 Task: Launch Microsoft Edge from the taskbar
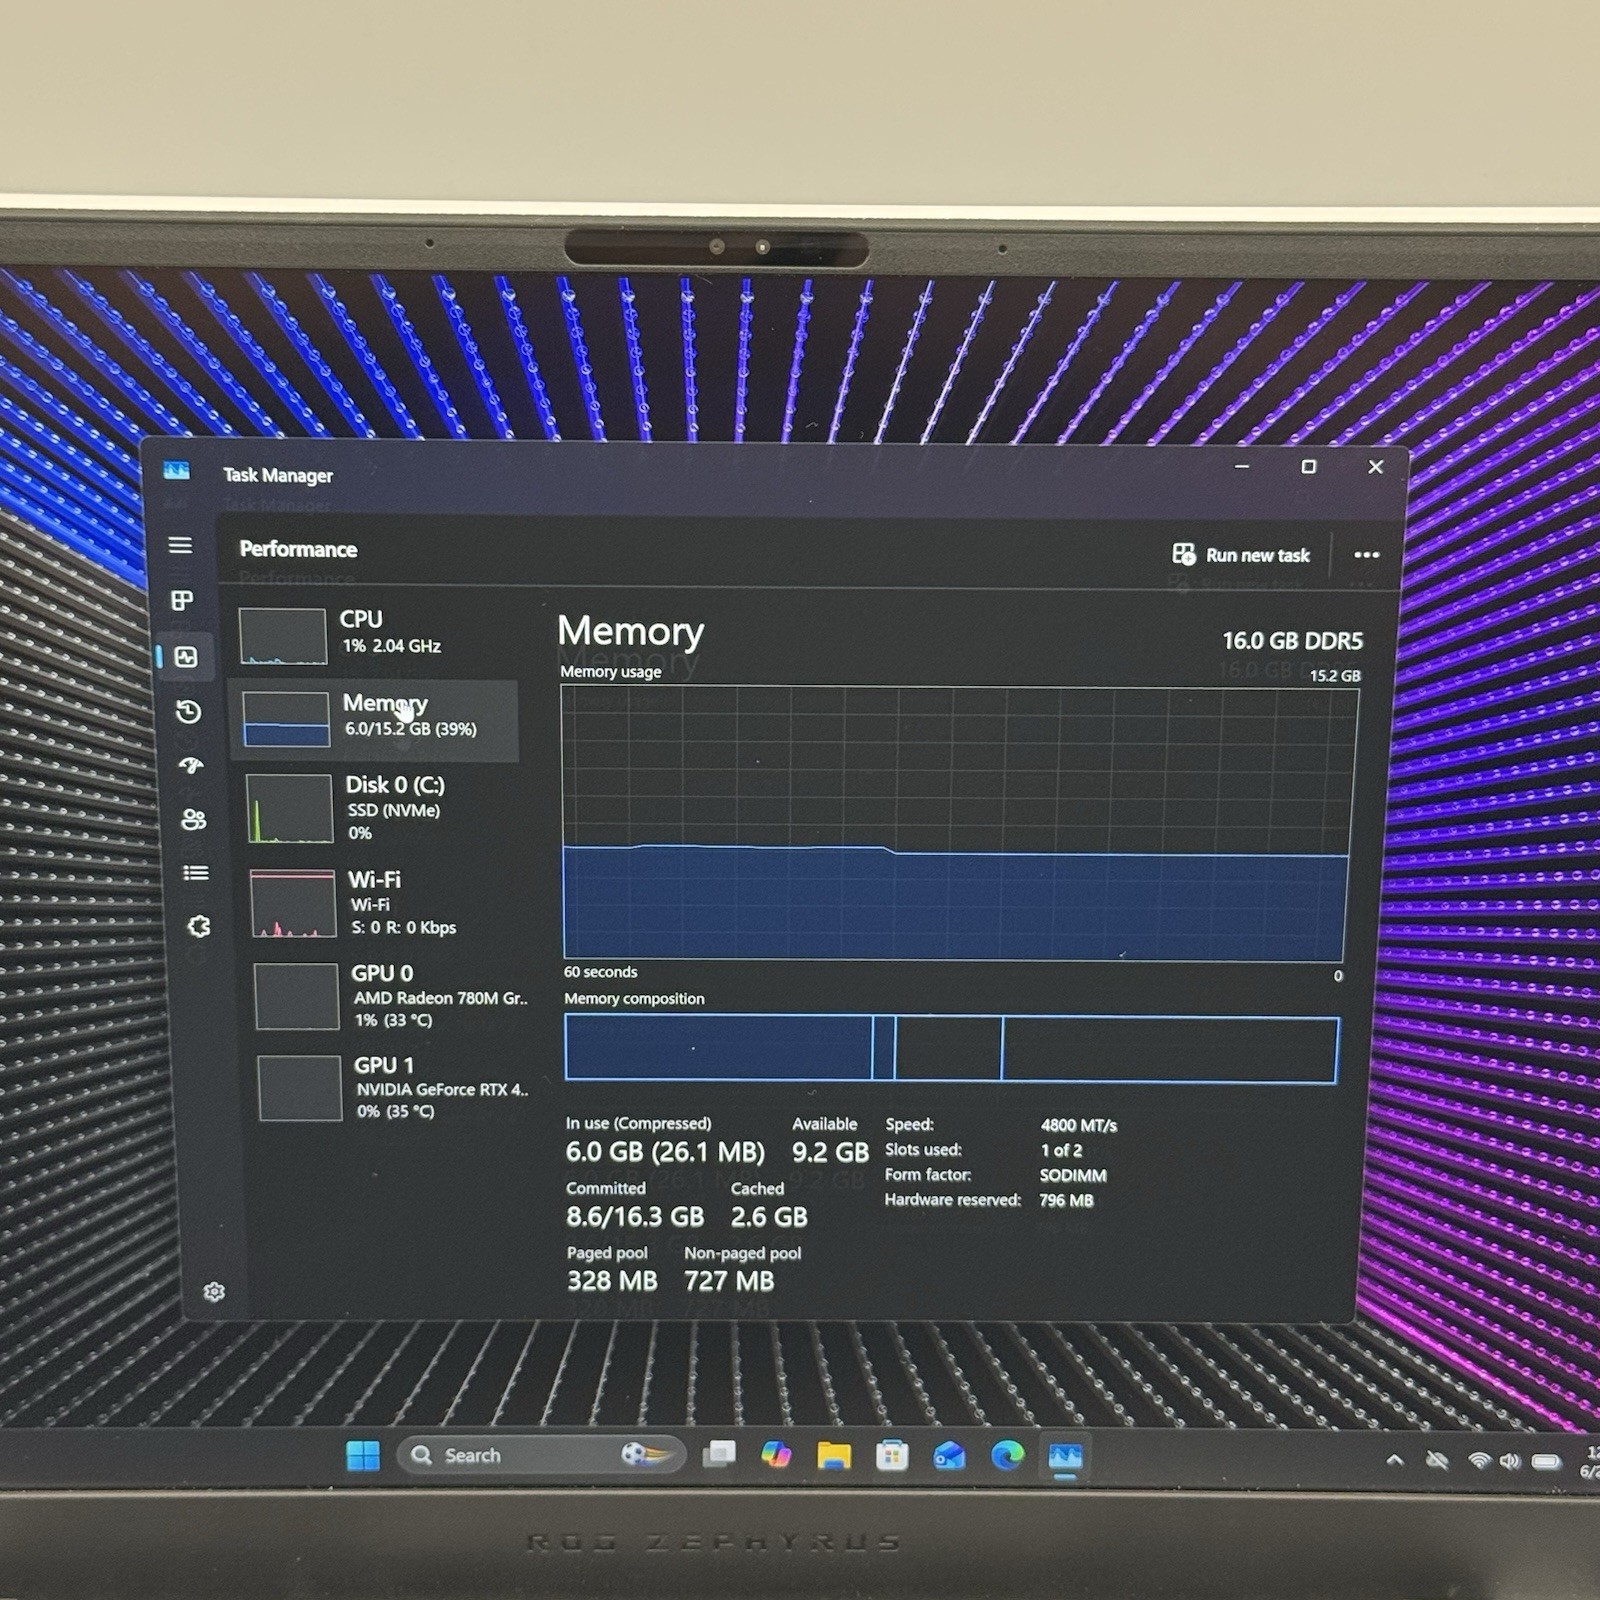tap(1008, 1456)
